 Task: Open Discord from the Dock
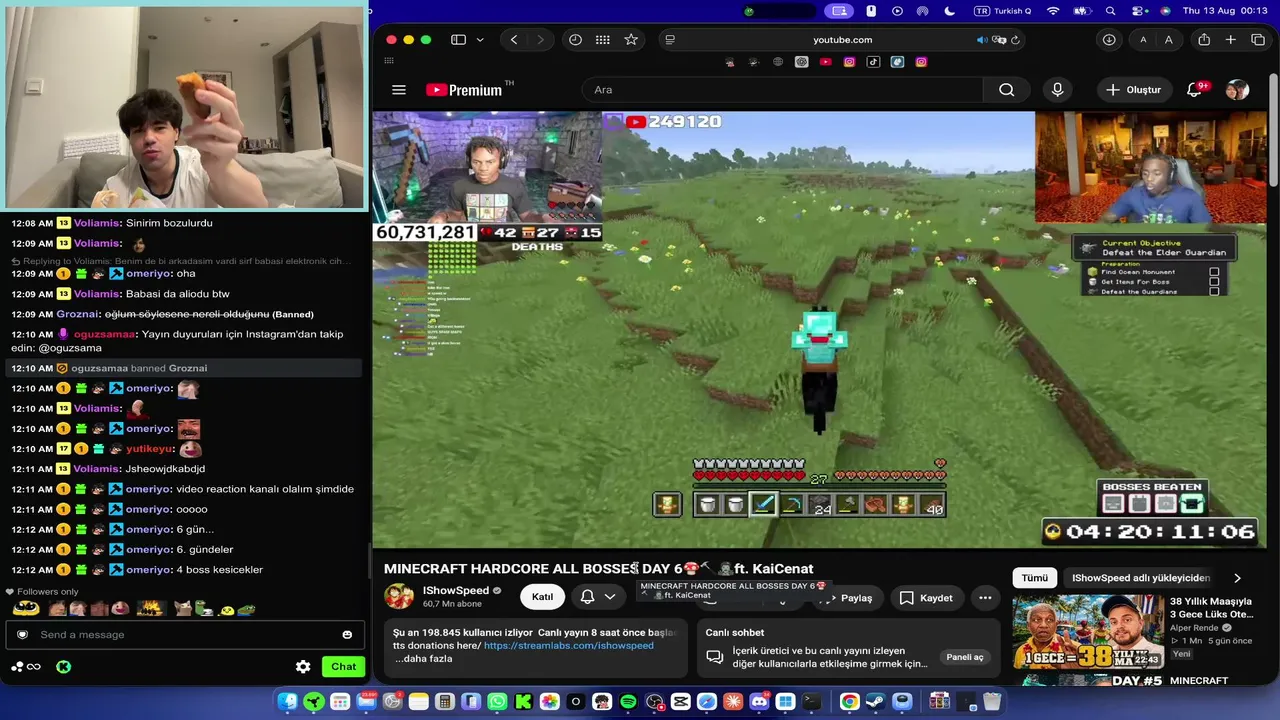(x=759, y=702)
